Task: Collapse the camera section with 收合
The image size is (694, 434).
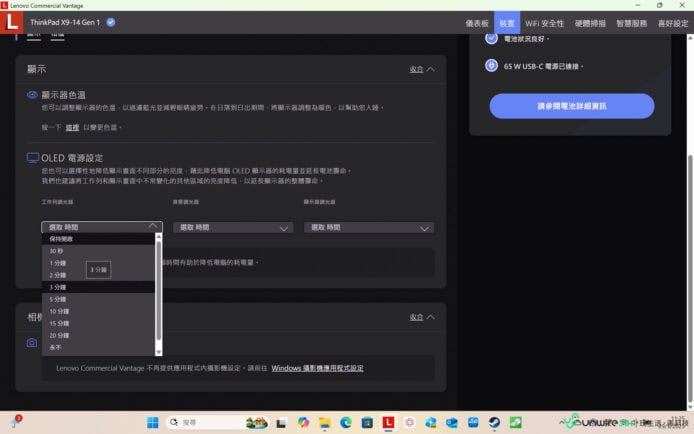Action: [421, 317]
